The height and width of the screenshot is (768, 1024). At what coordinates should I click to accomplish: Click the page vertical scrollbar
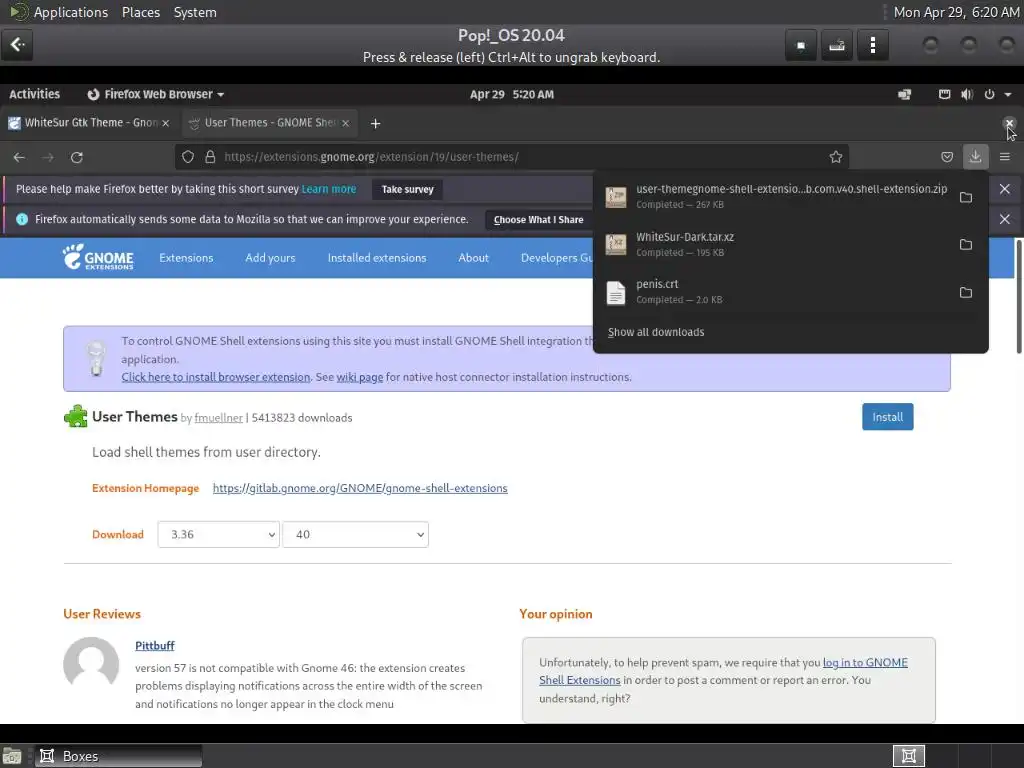tap(1018, 296)
